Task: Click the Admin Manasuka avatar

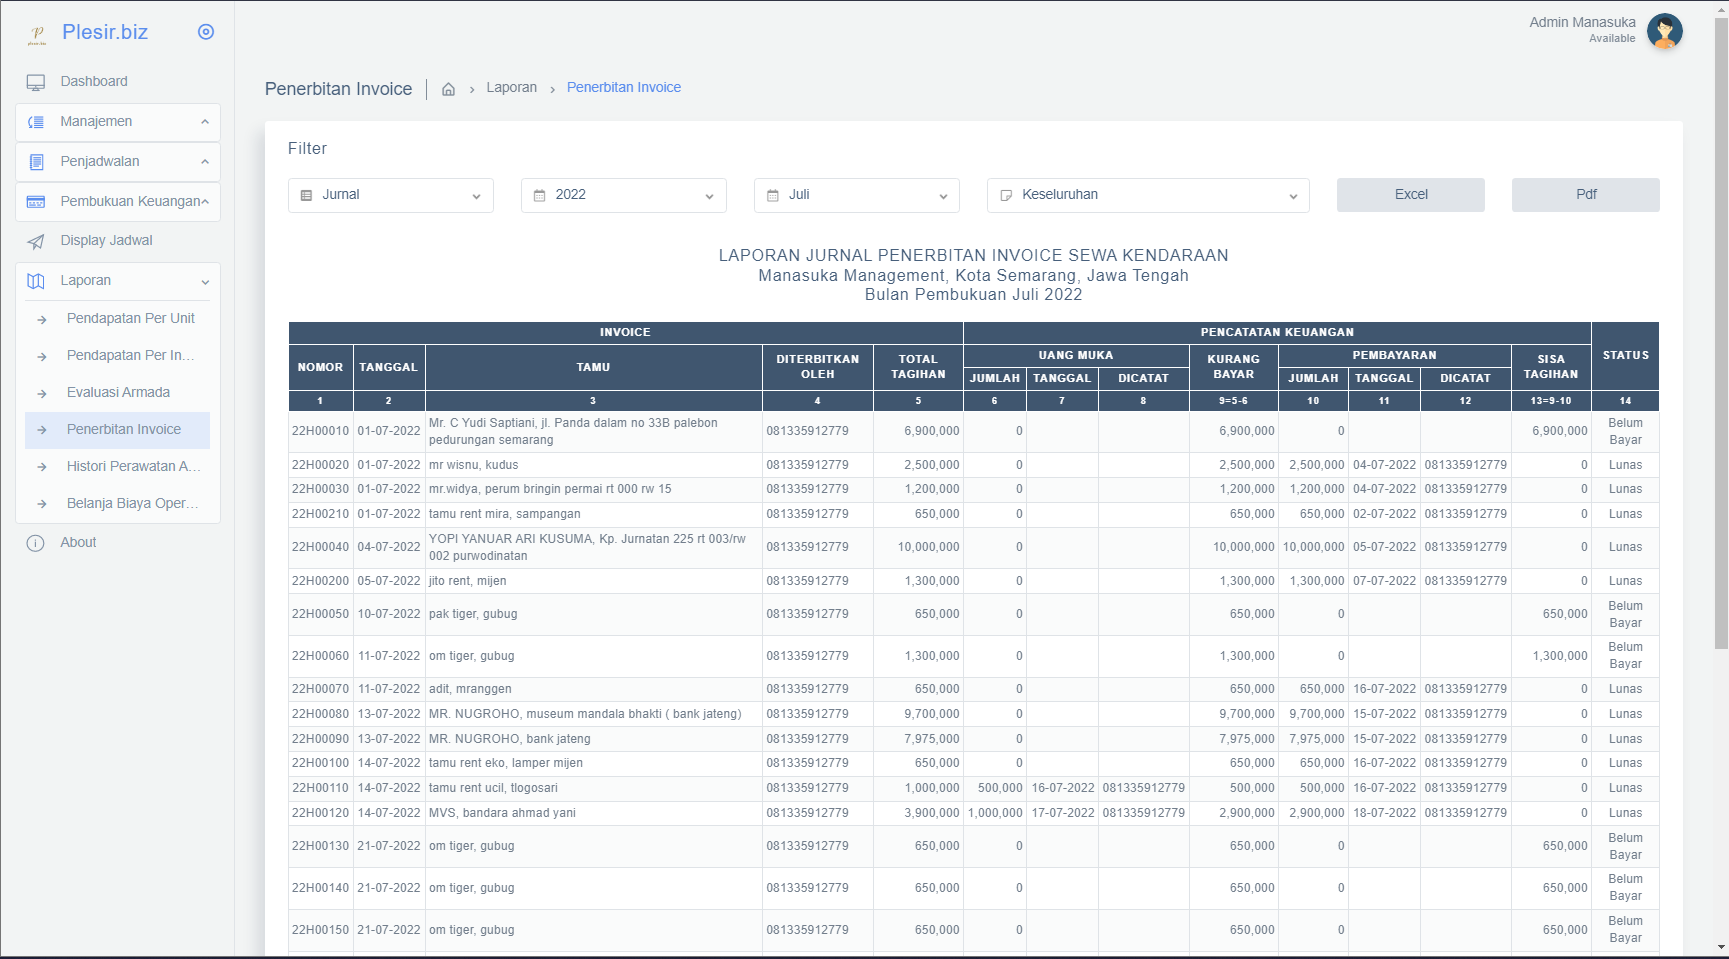Action: (1664, 31)
